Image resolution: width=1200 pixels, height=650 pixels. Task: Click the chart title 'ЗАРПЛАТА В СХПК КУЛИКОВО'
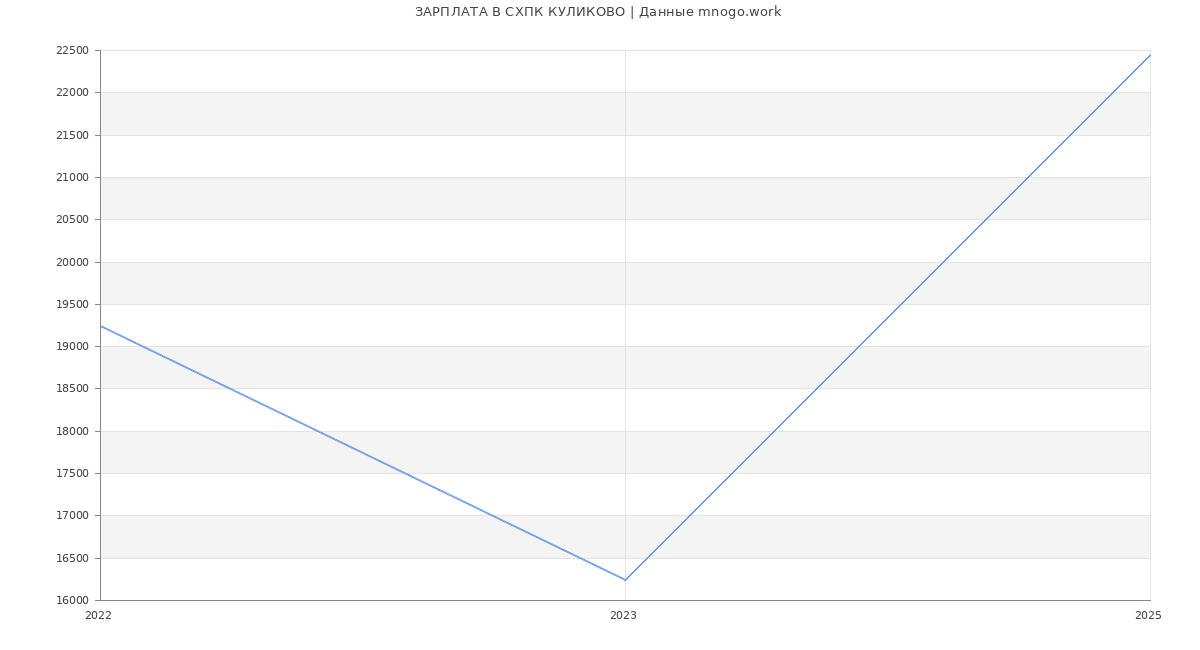coord(520,12)
